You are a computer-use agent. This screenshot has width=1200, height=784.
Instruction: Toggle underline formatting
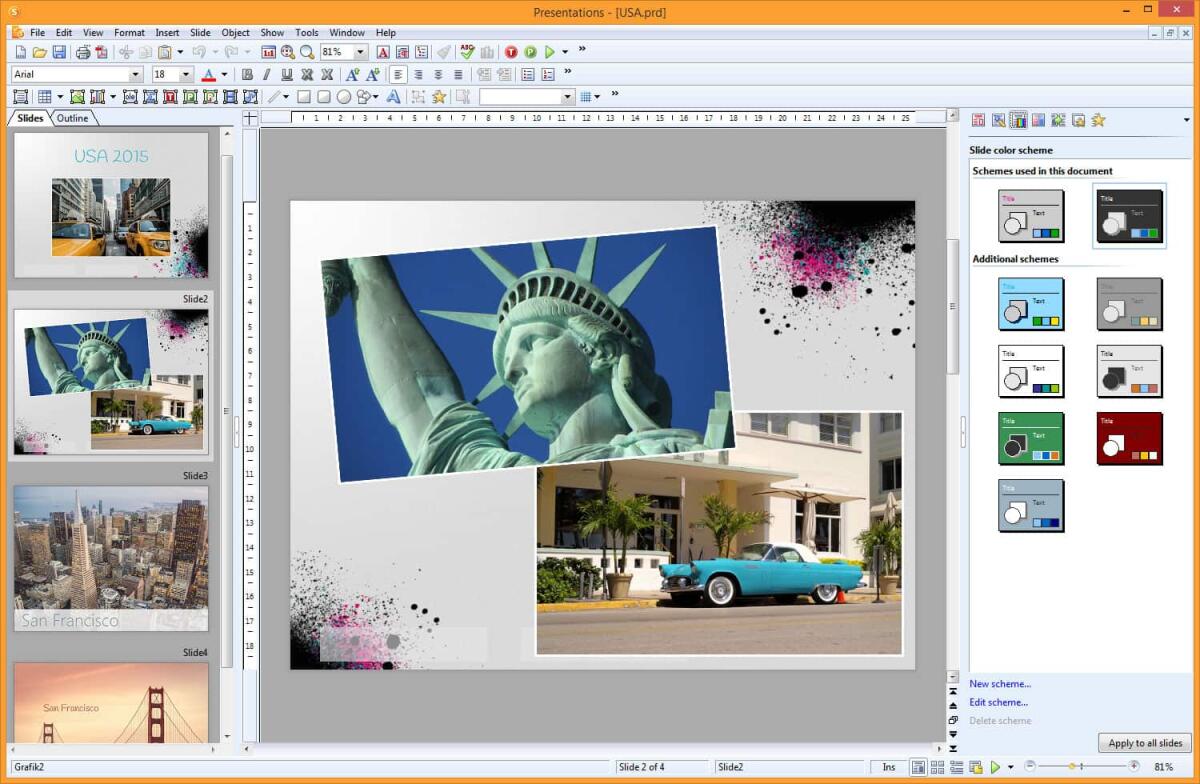[x=286, y=74]
